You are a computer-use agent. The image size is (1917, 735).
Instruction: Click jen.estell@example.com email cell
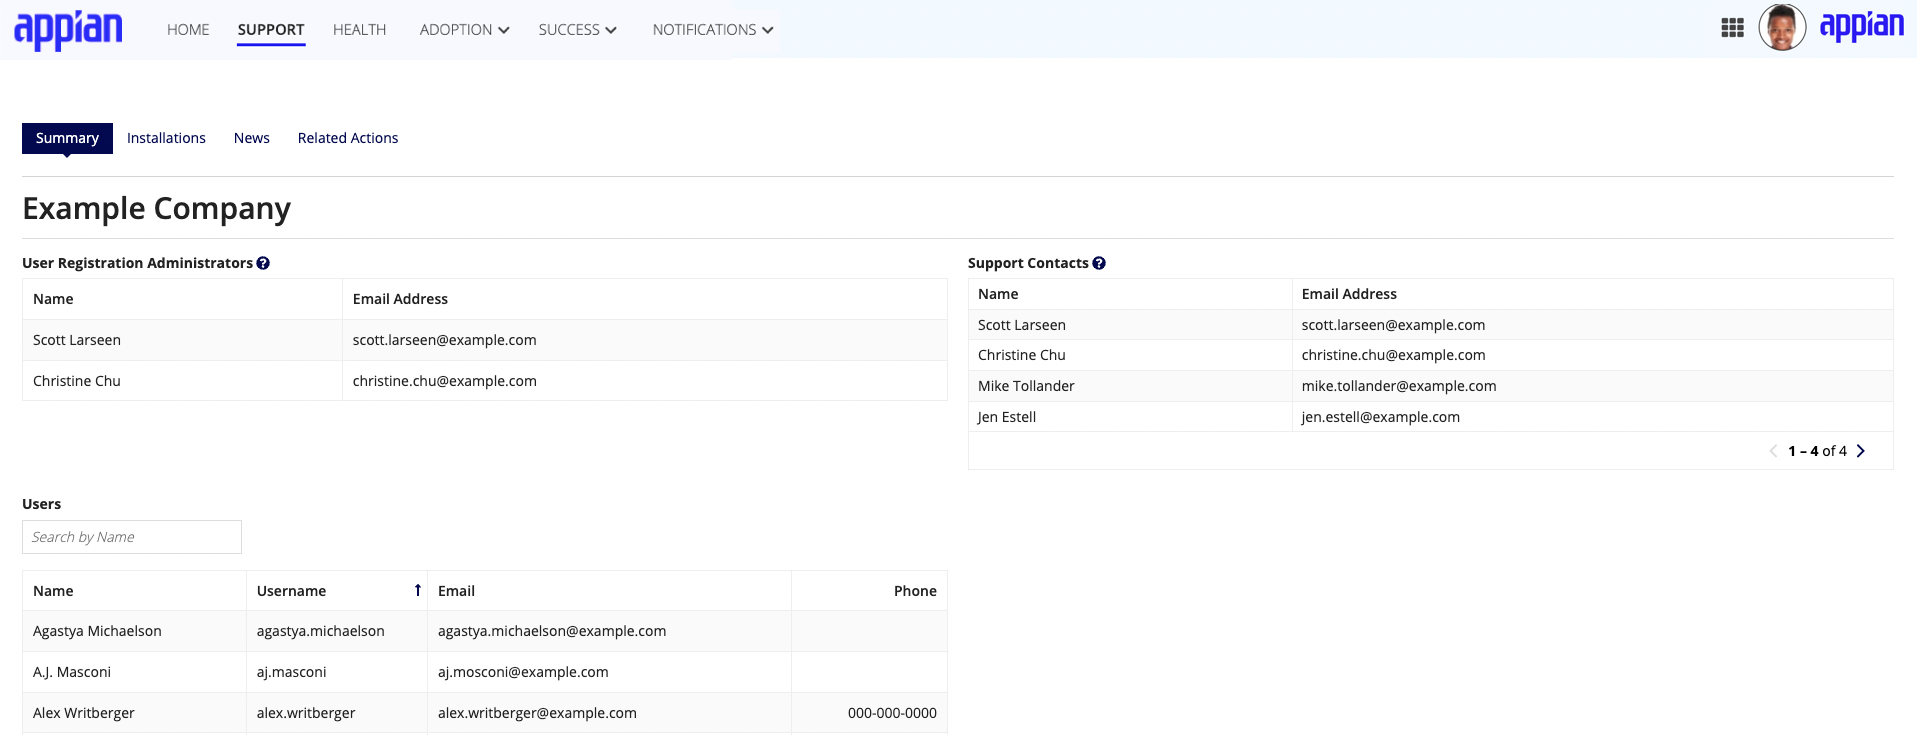click(1381, 417)
